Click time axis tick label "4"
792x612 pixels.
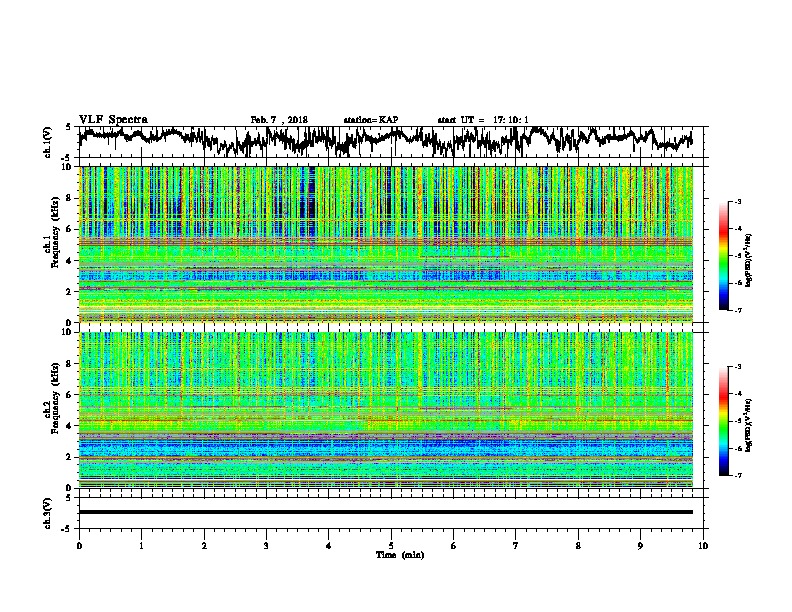pos(329,546)
